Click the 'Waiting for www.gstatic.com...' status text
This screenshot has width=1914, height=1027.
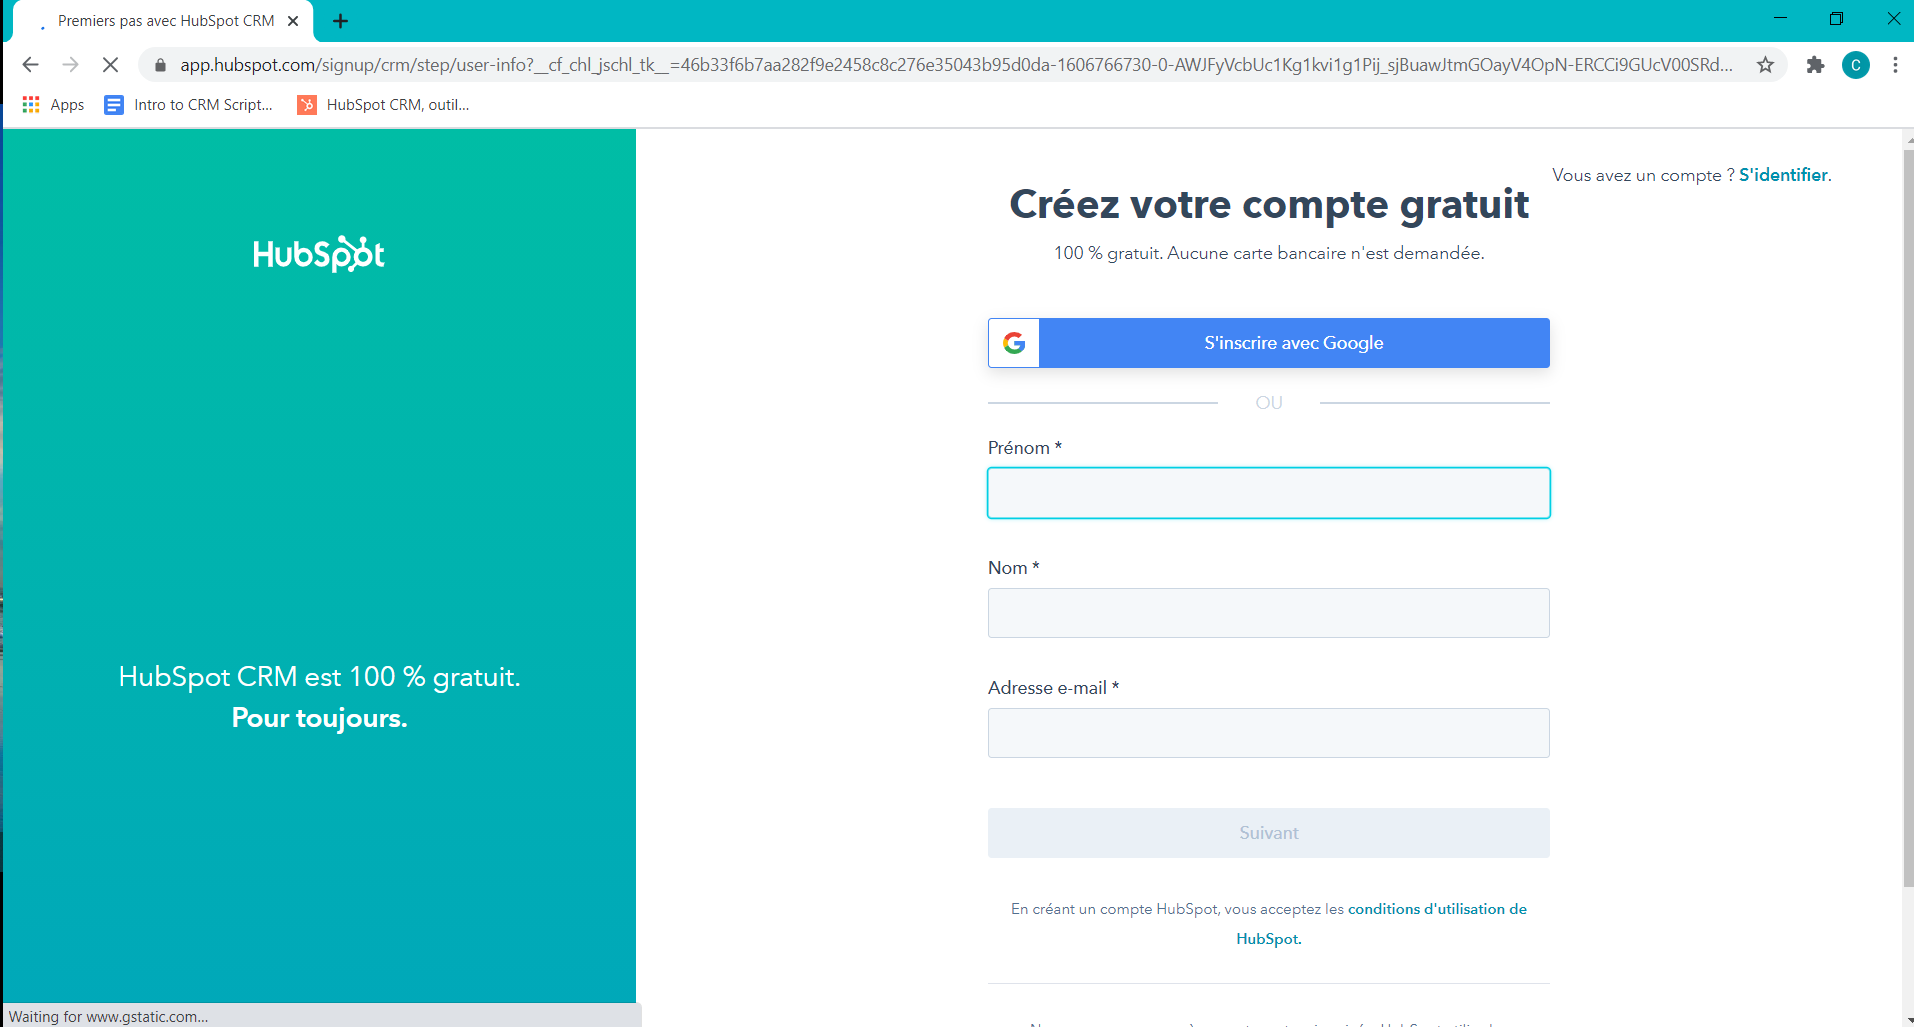(x=109, y=1017)
